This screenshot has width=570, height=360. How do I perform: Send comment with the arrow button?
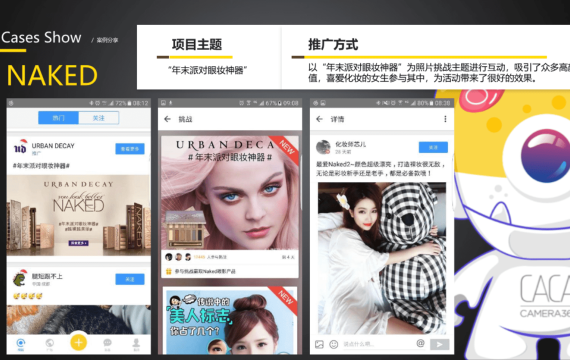tap(439, 344)
